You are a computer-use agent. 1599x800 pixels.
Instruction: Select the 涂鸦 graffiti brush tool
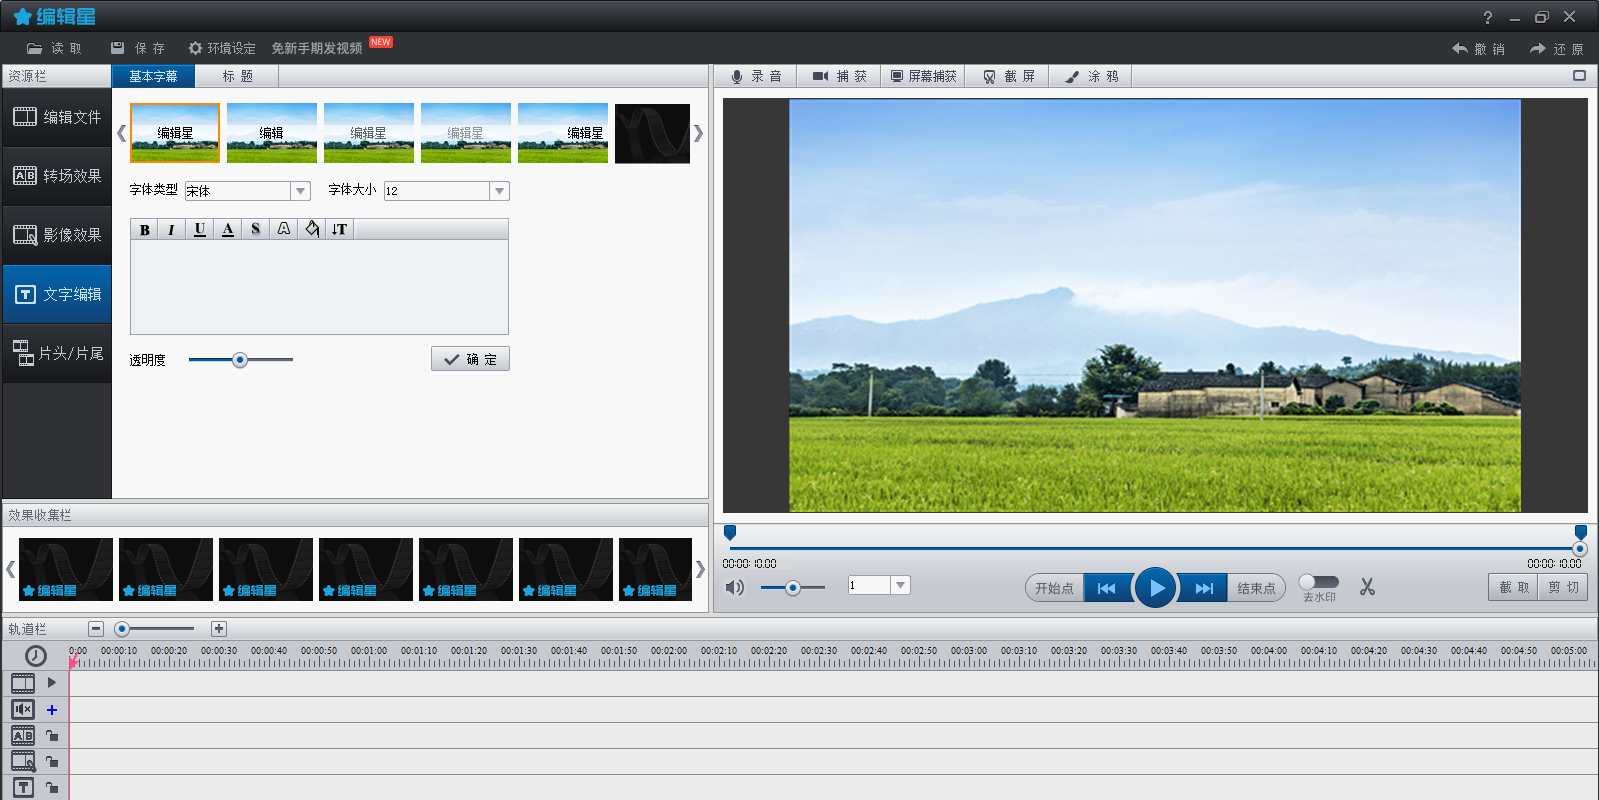click(1091, 76)
